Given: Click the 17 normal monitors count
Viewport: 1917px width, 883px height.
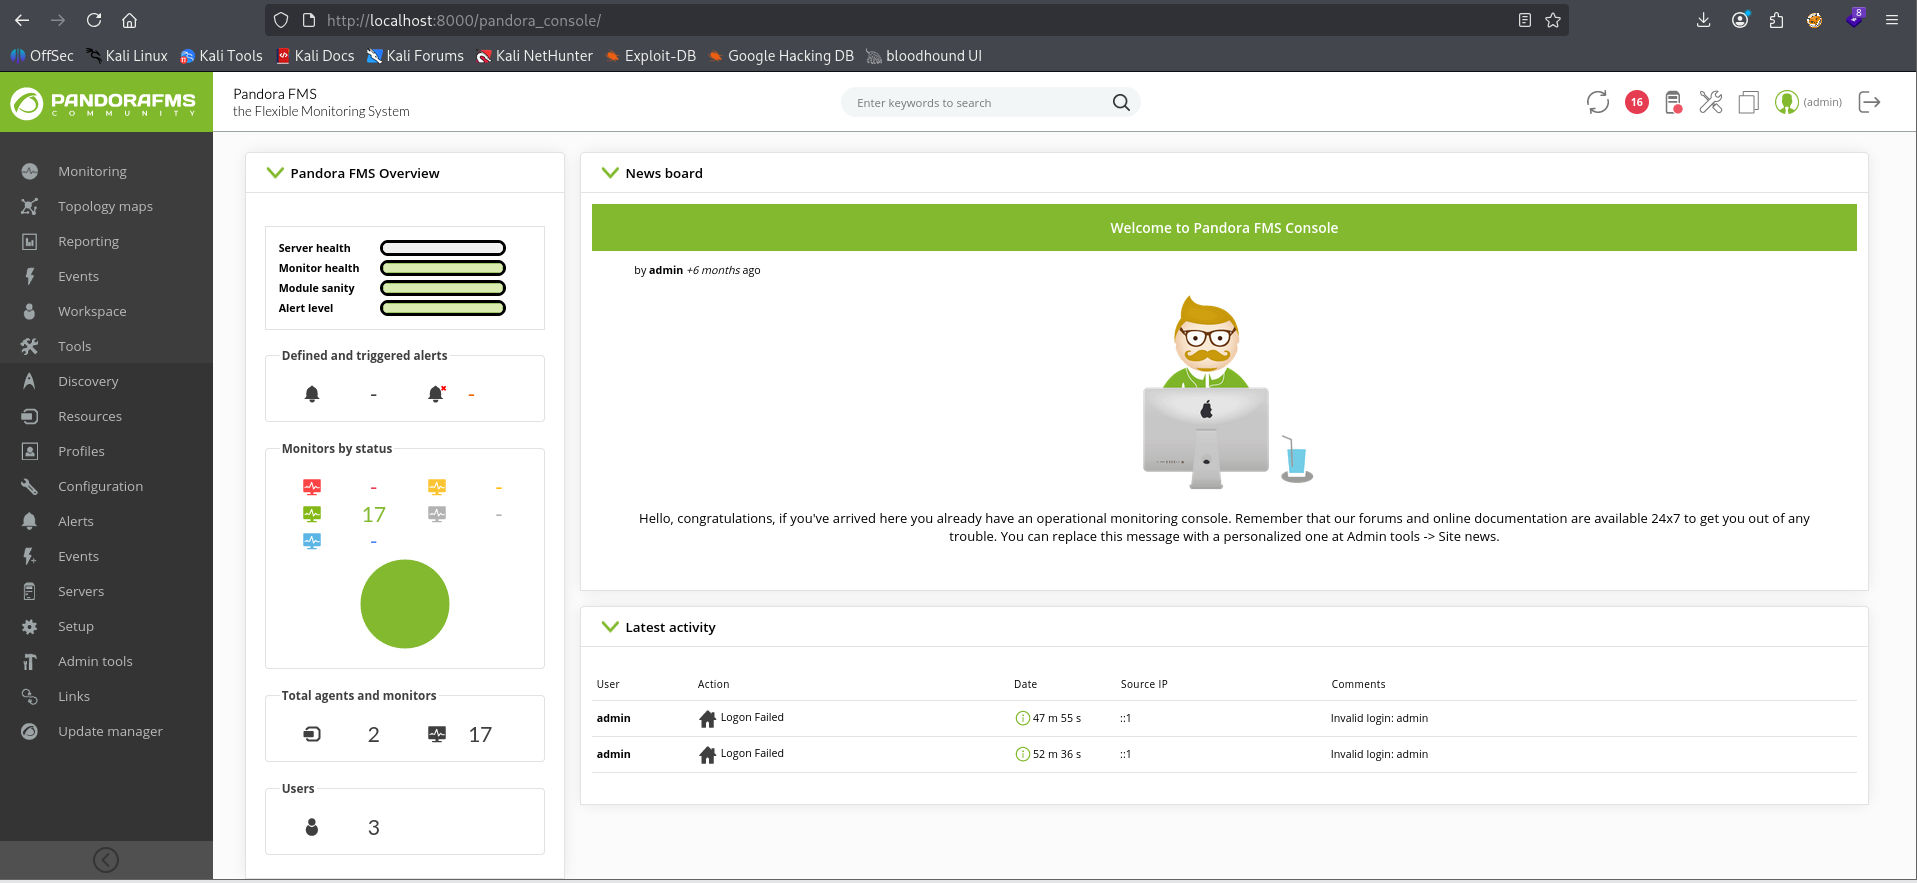Looking at the screenshot, I should [374, 515].
